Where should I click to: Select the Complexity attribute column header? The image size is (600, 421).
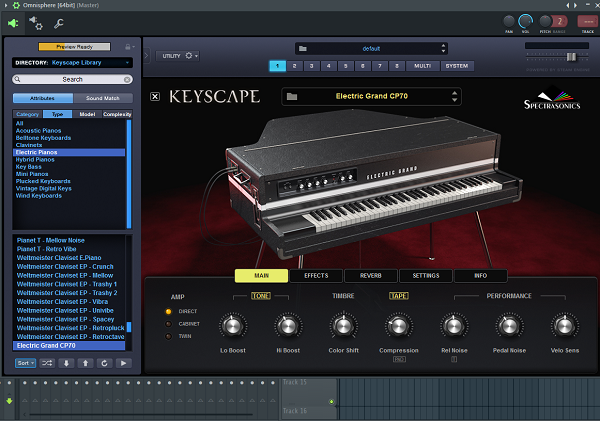tap(117, 114)
